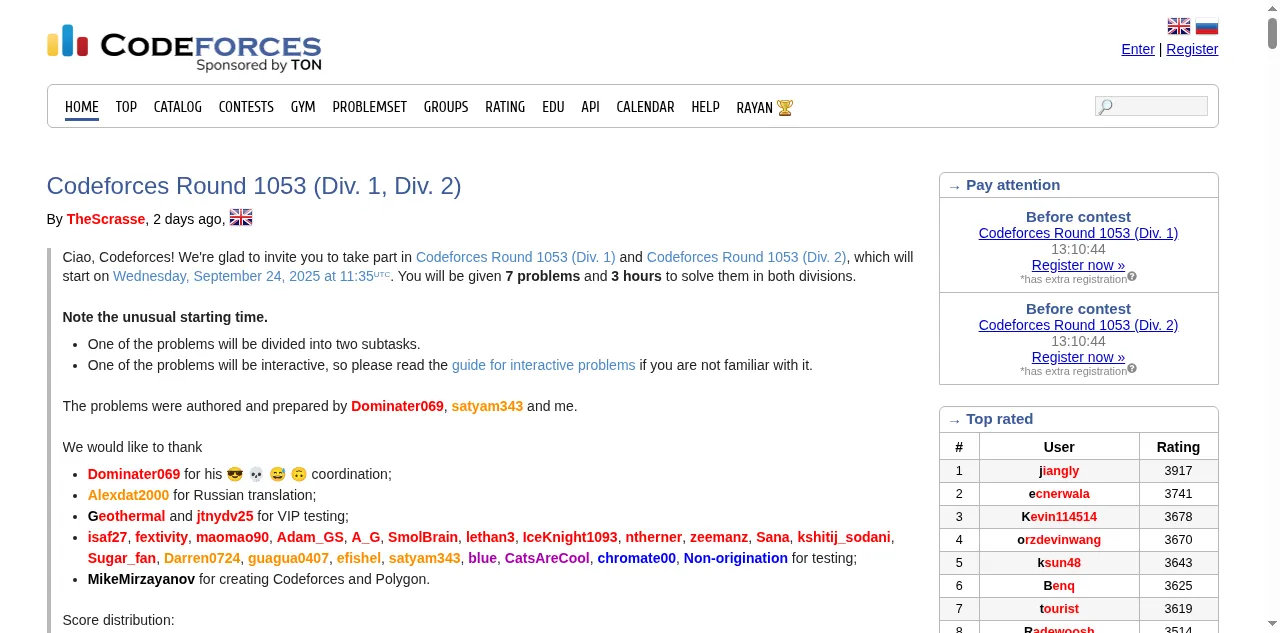1280x633 pixels.
Task: Open the blog post title link
Action: pyautogui.click(x=254, y=186)
